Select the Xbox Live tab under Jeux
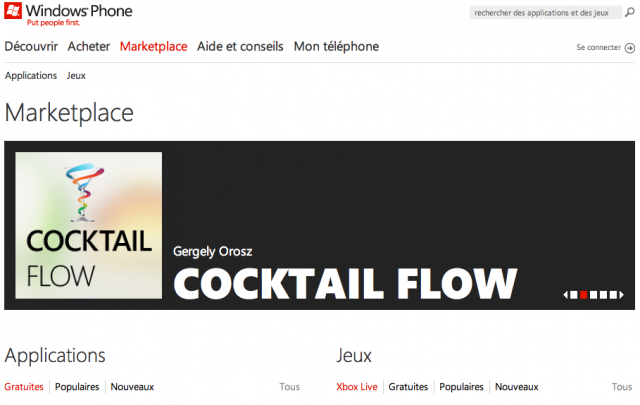 click(x=357, y=387)
